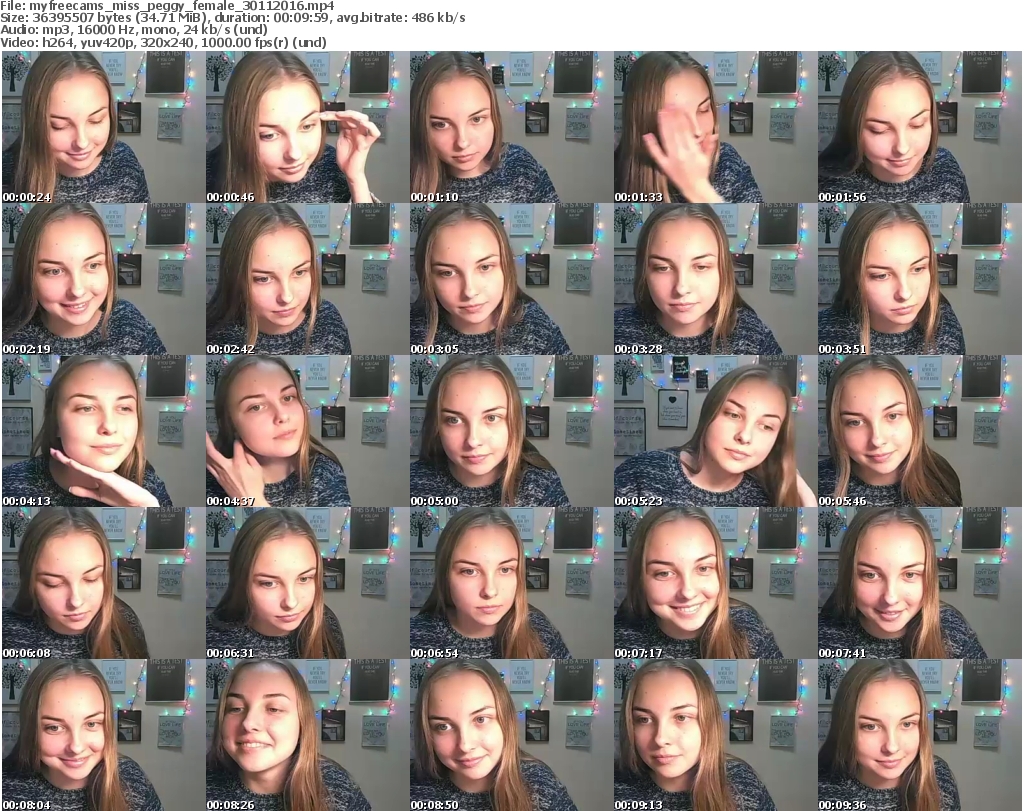The height and width of the screenshot is (811, 1024).
Task: Click the final frame at 00:09:36
Action: click(x=919, y=735)
